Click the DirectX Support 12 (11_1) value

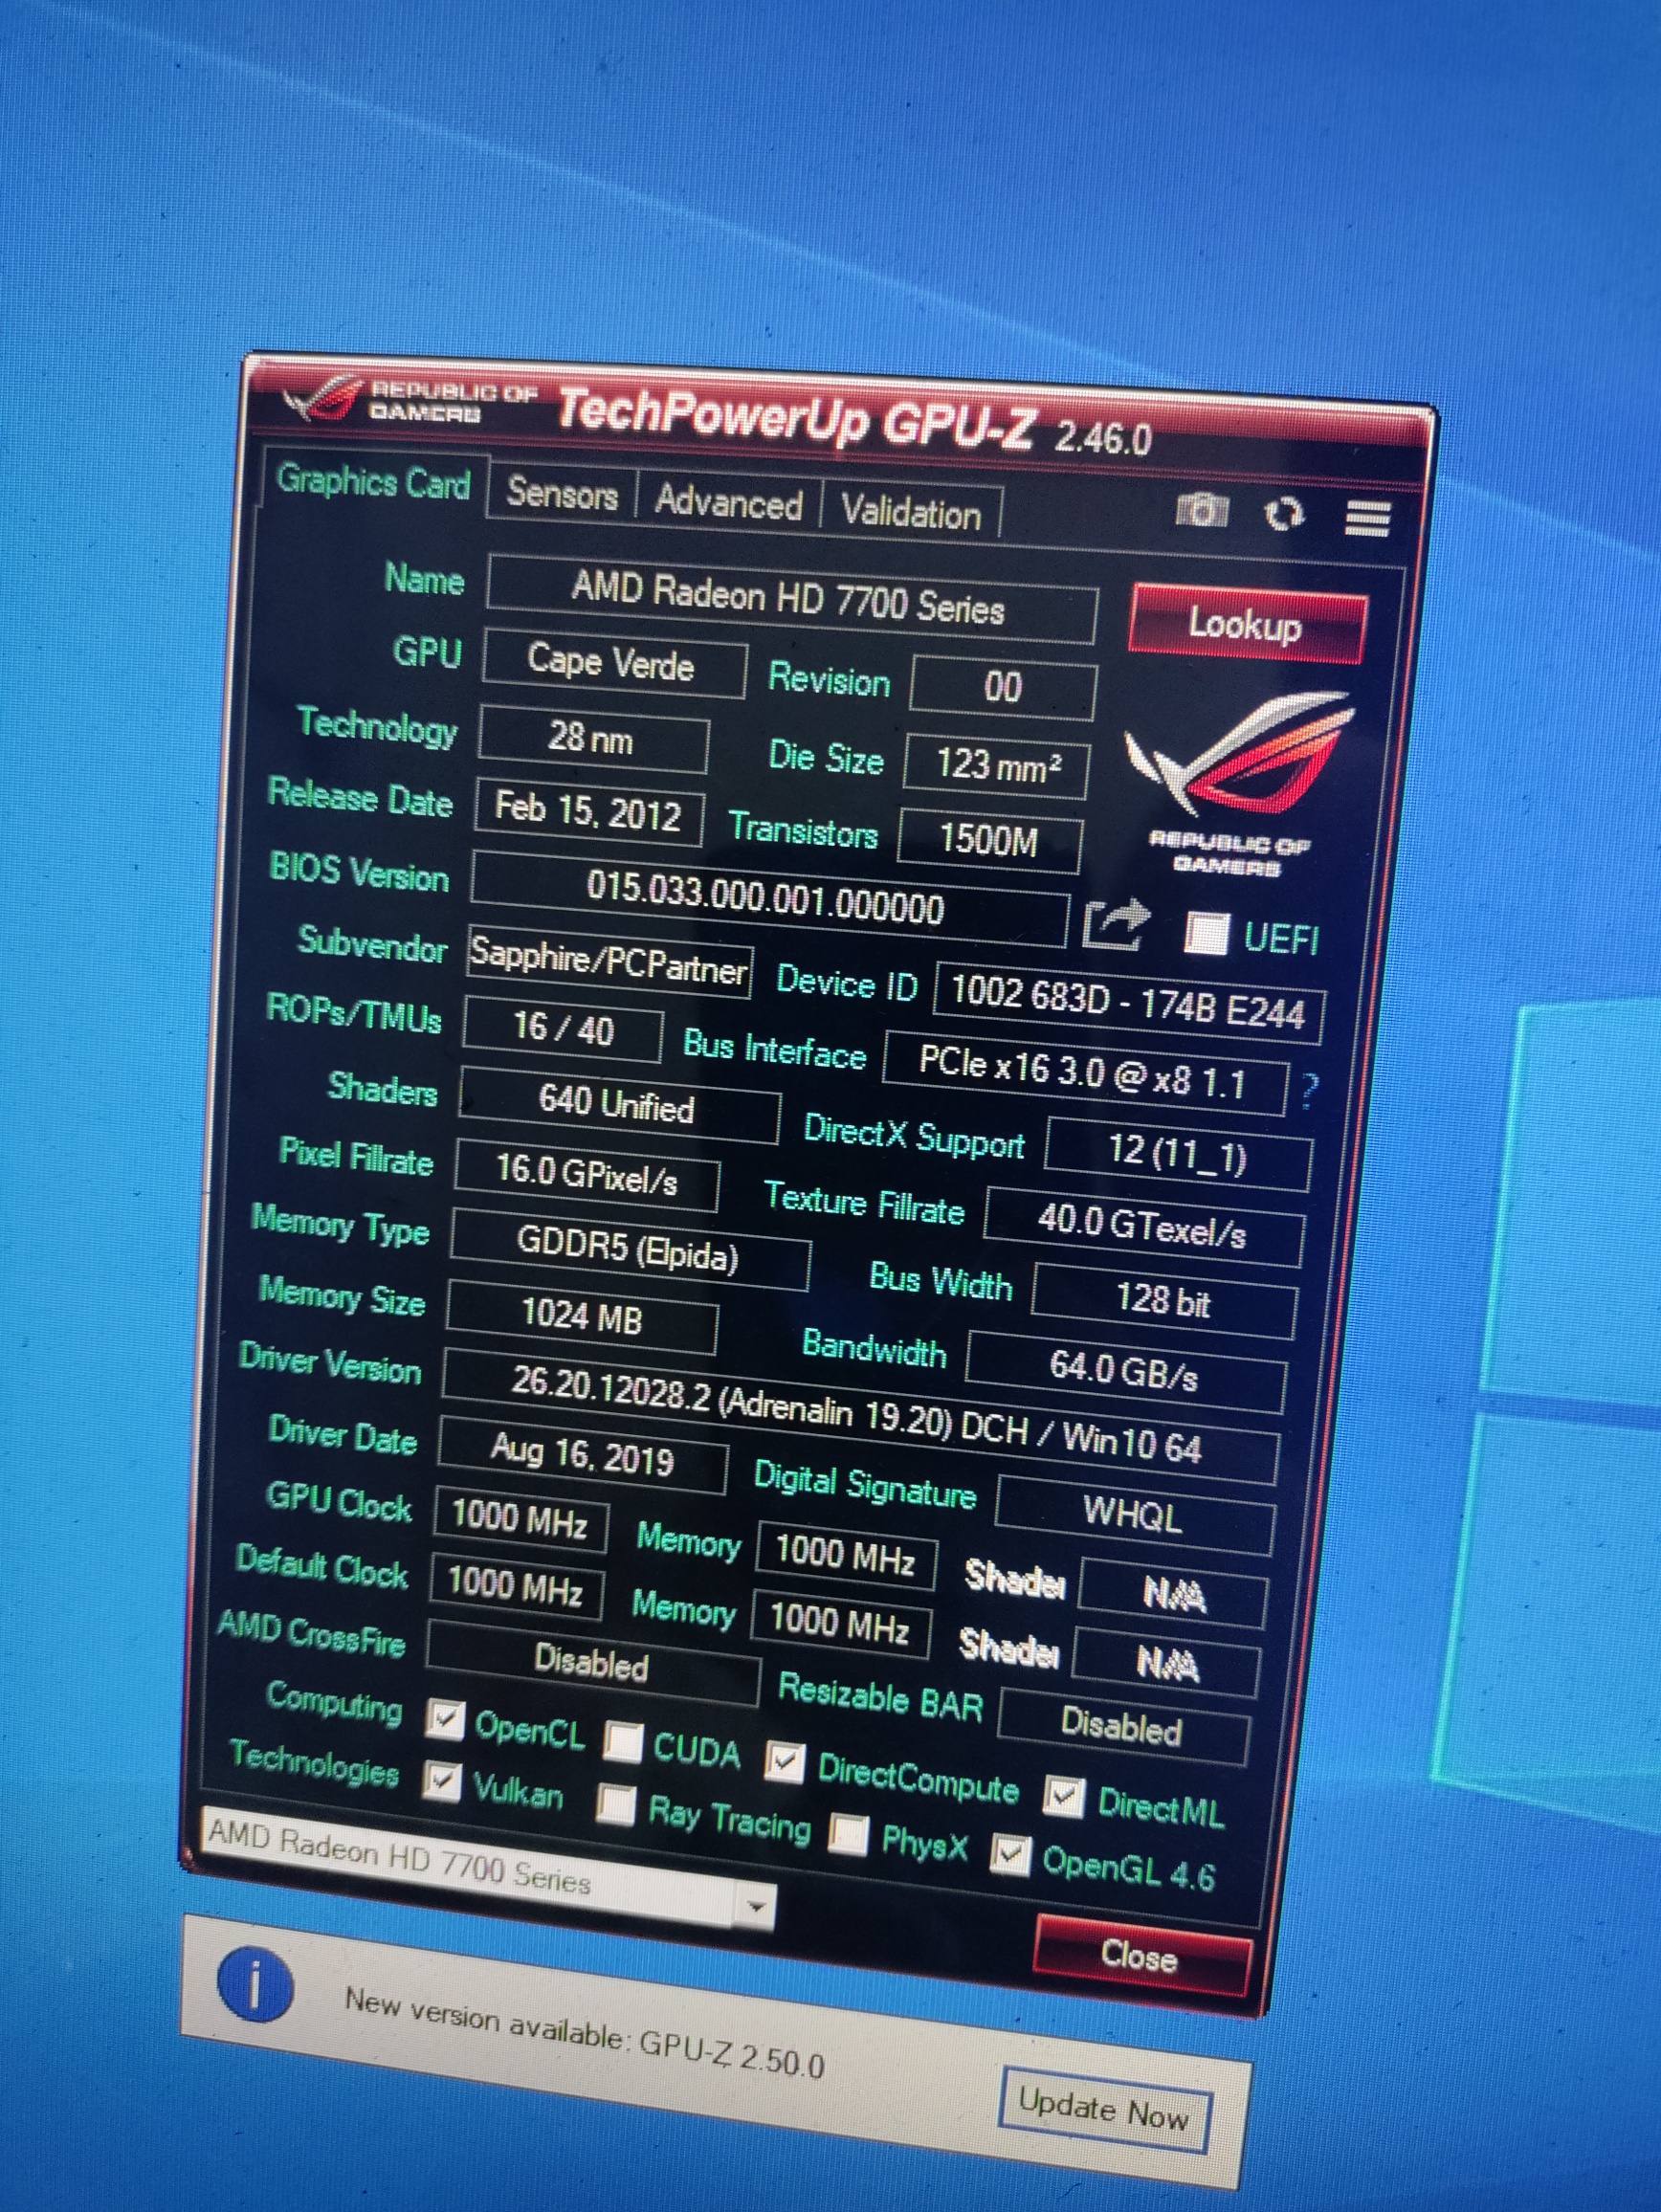(1177, 1154)
